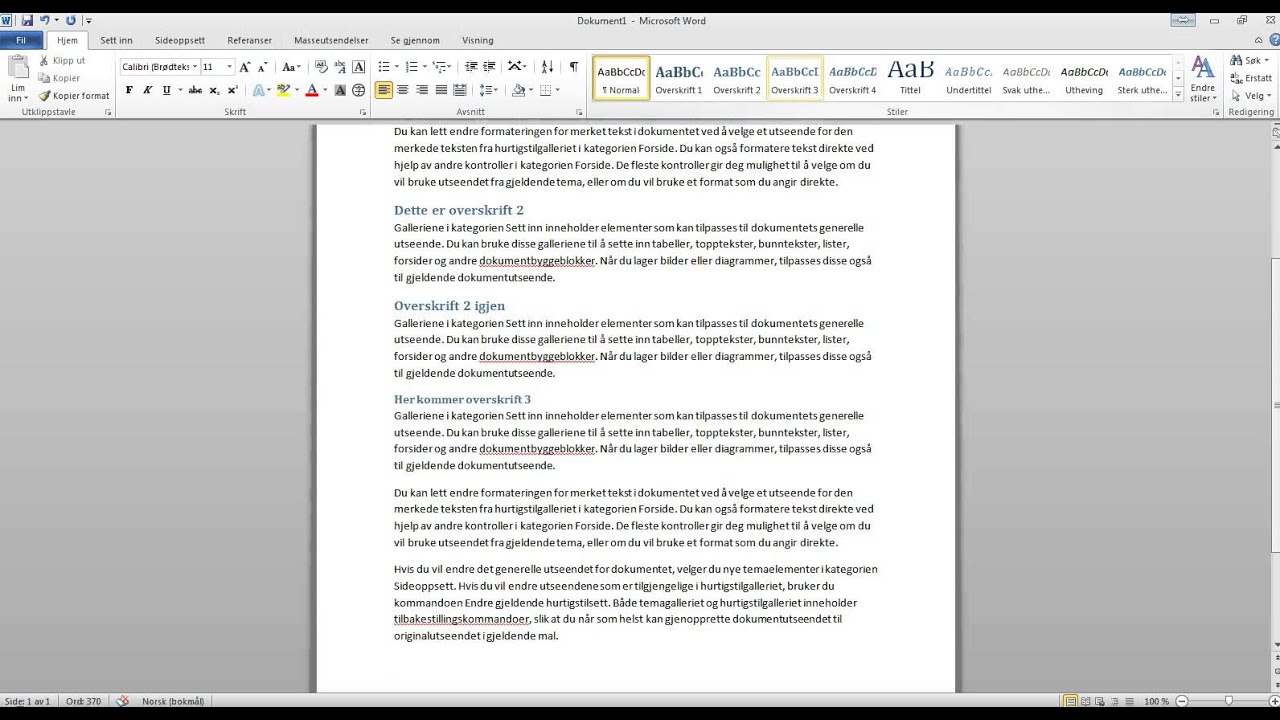
Task: Activate Kopier format painter
Action: [74, 96]
